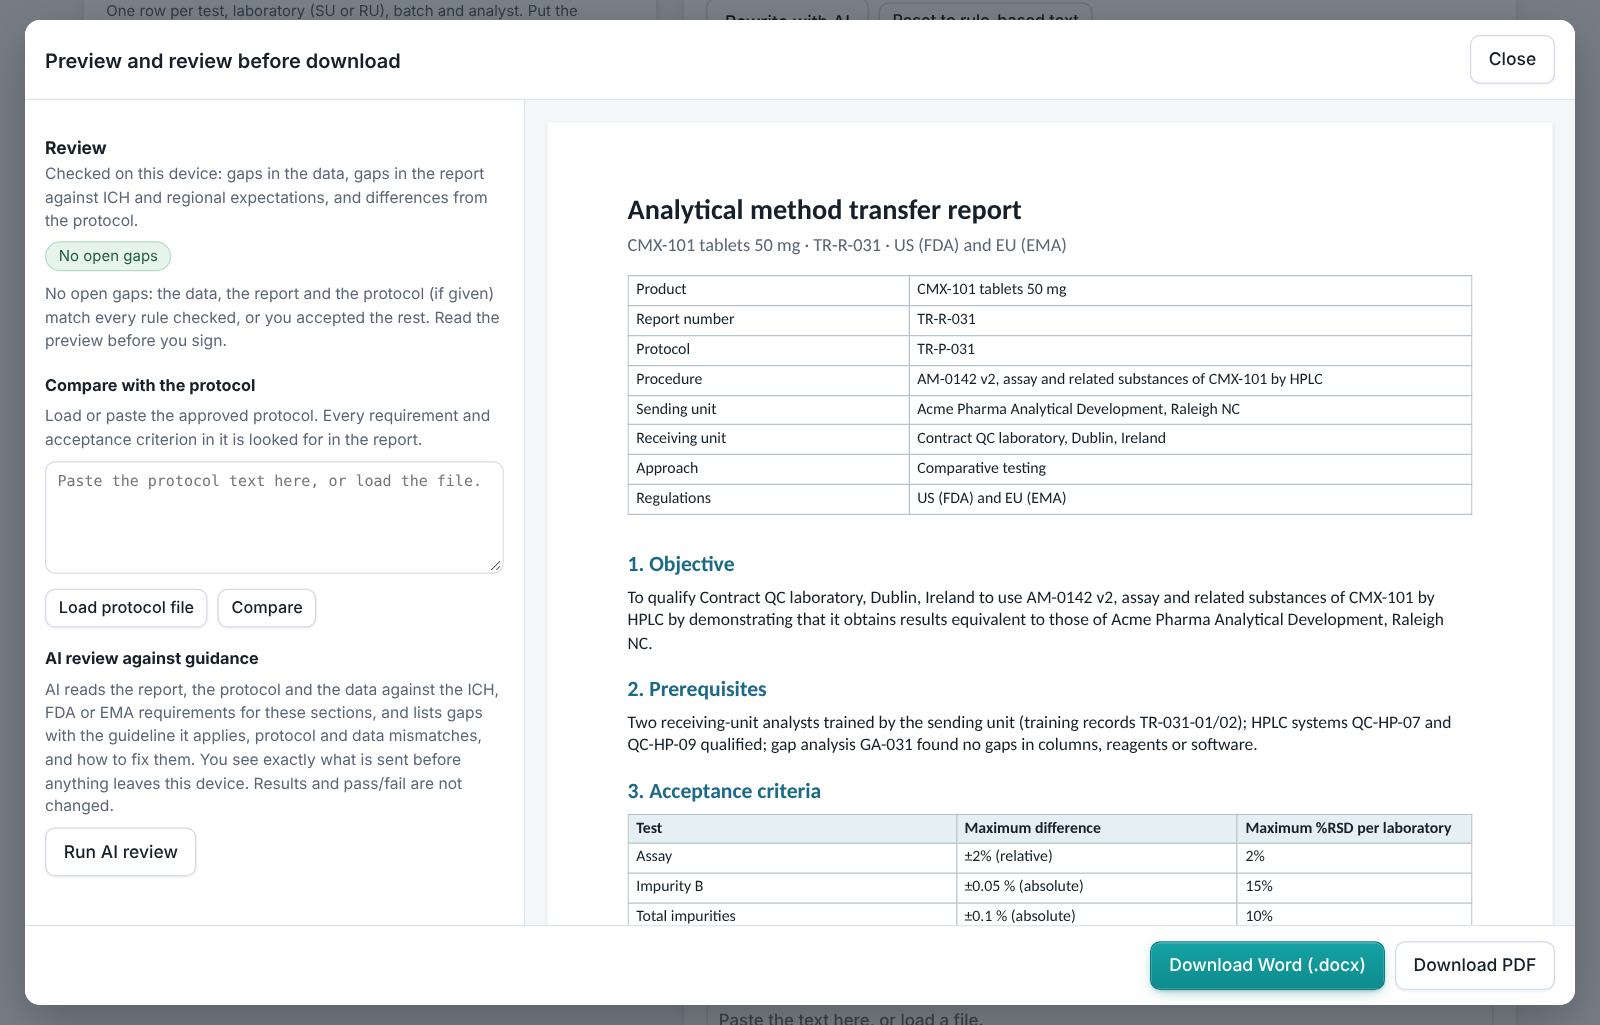Click the Compare with the protocol heading

click(150, 386)
